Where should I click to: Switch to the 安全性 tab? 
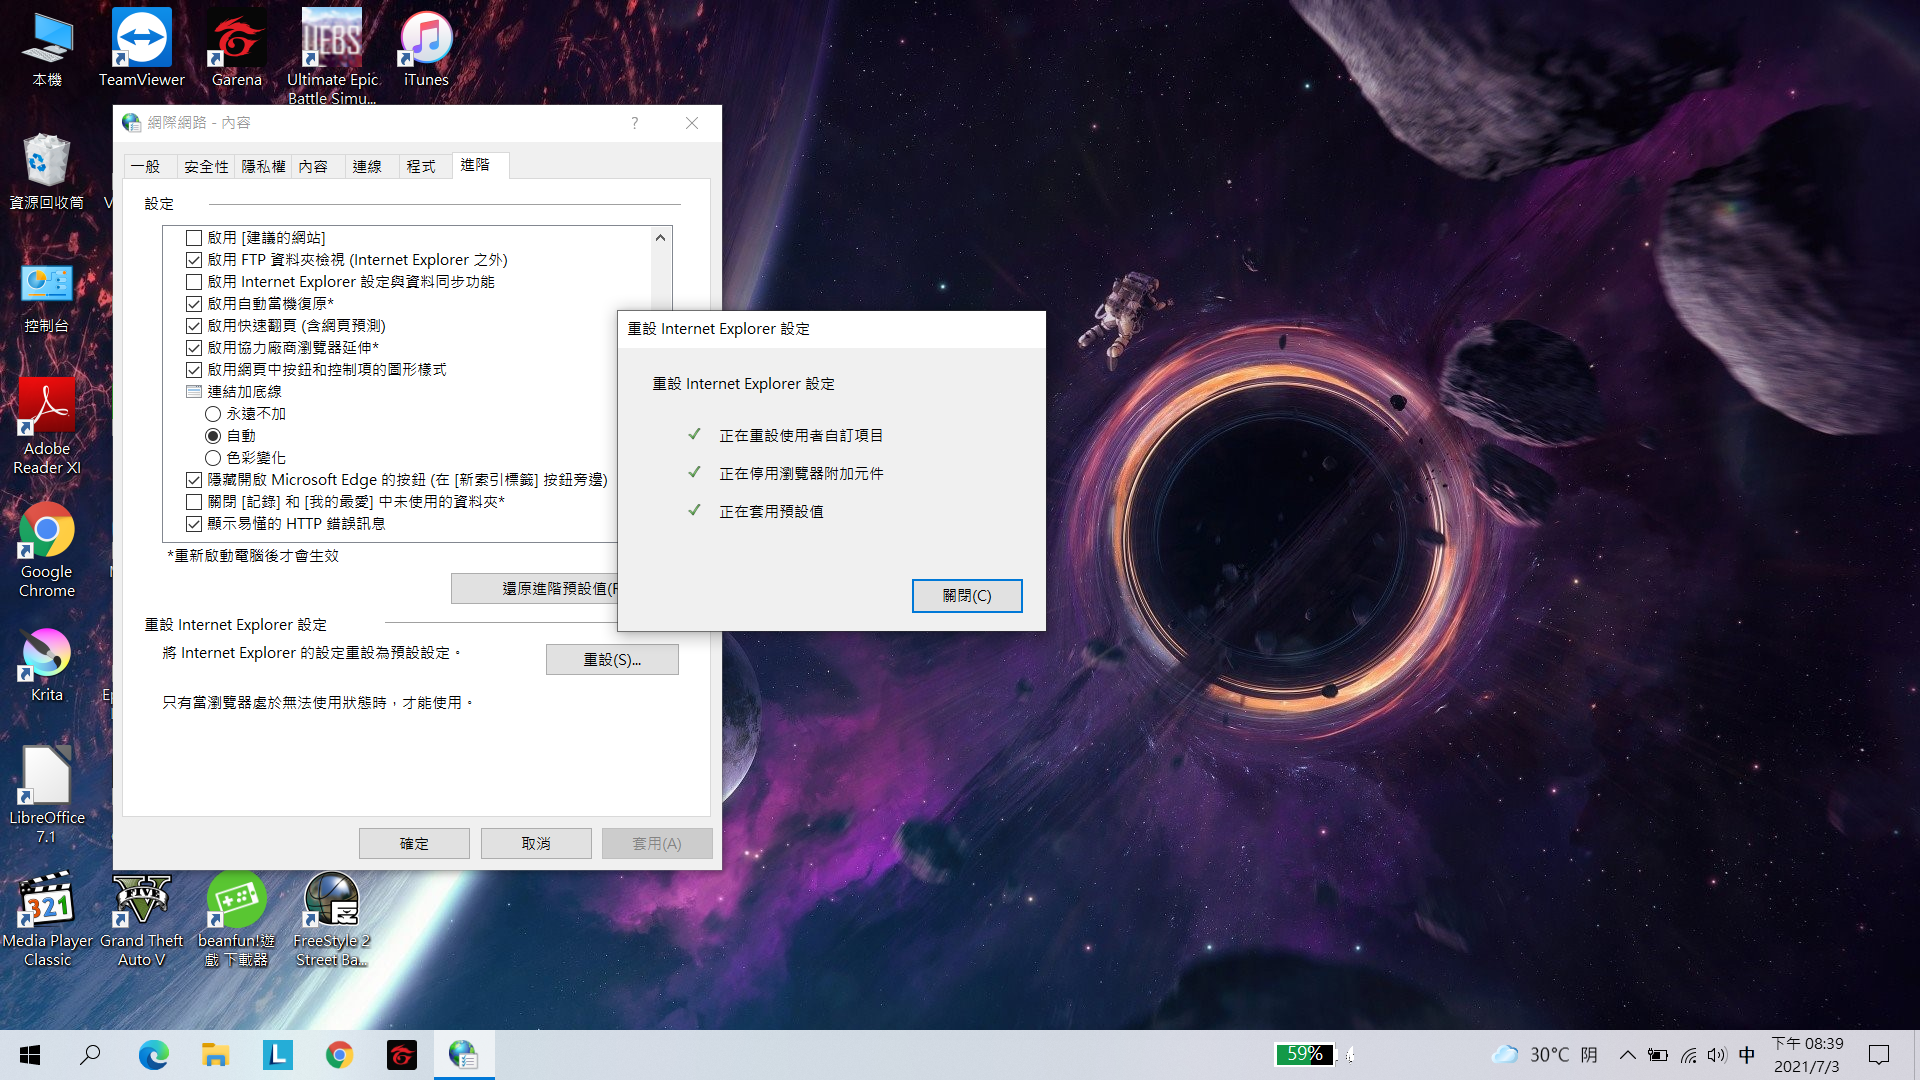click(206, 167)
